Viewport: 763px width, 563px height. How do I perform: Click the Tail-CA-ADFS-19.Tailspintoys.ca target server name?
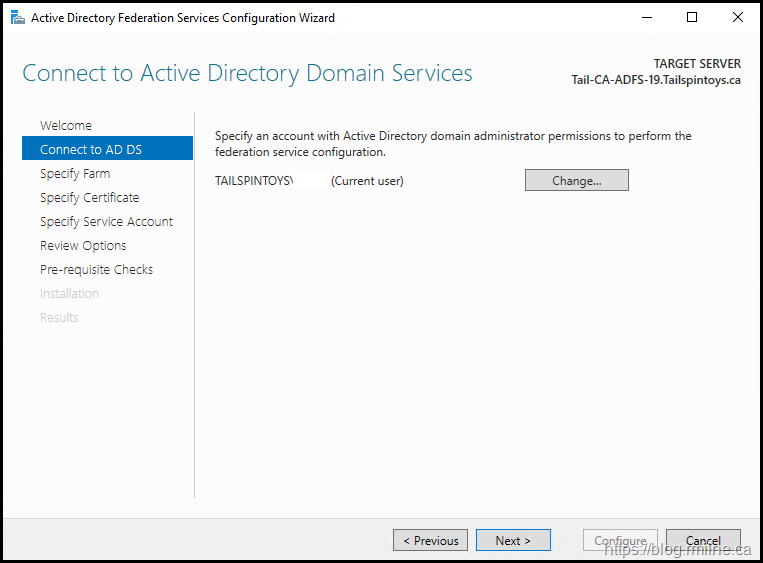pyautogui.click(x=656, y=80)
